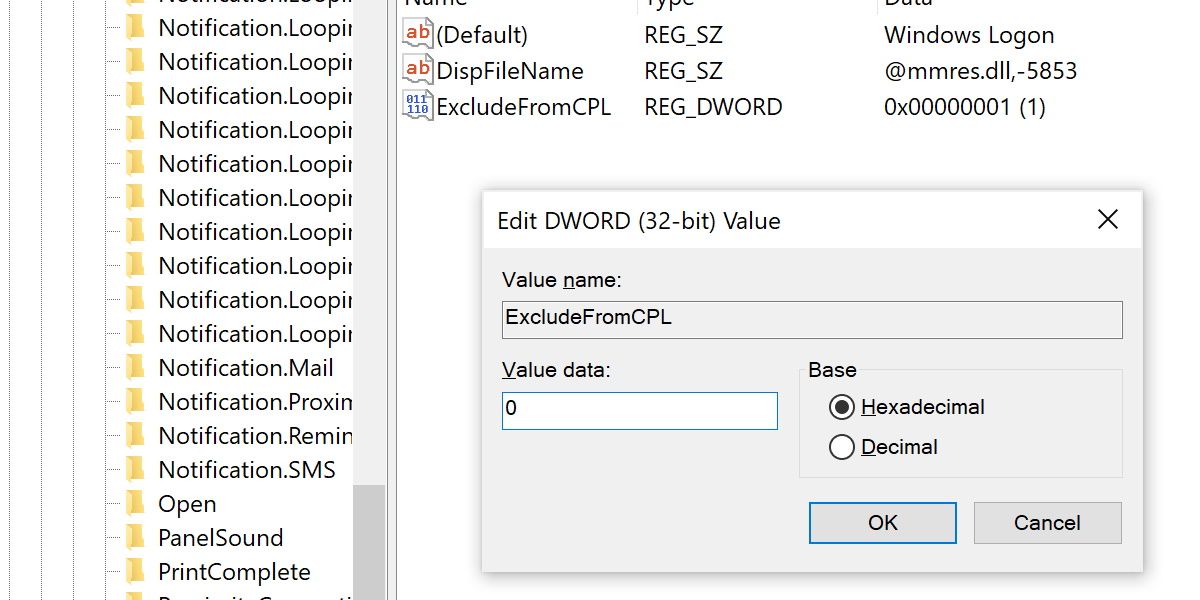Select the PanelSound key

point(221,537)
